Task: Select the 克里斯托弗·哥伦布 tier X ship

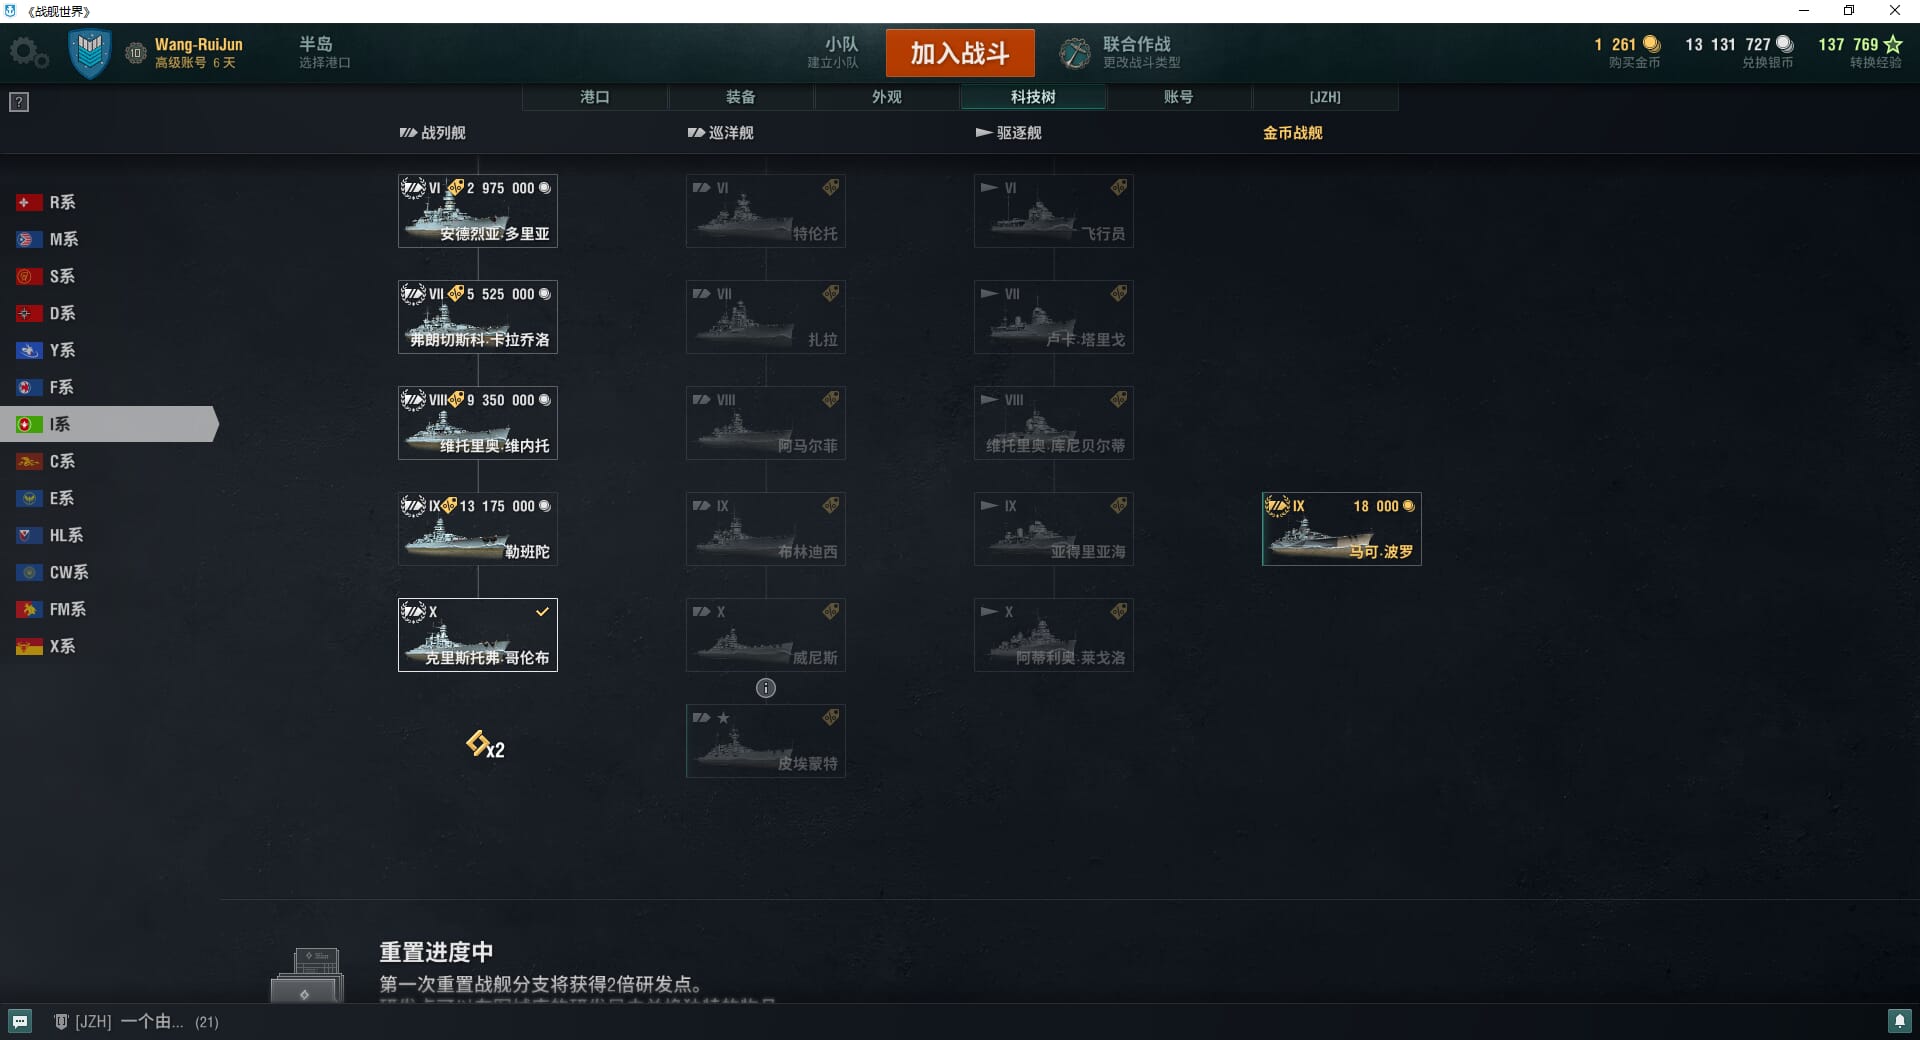Action: pos(478,635)
